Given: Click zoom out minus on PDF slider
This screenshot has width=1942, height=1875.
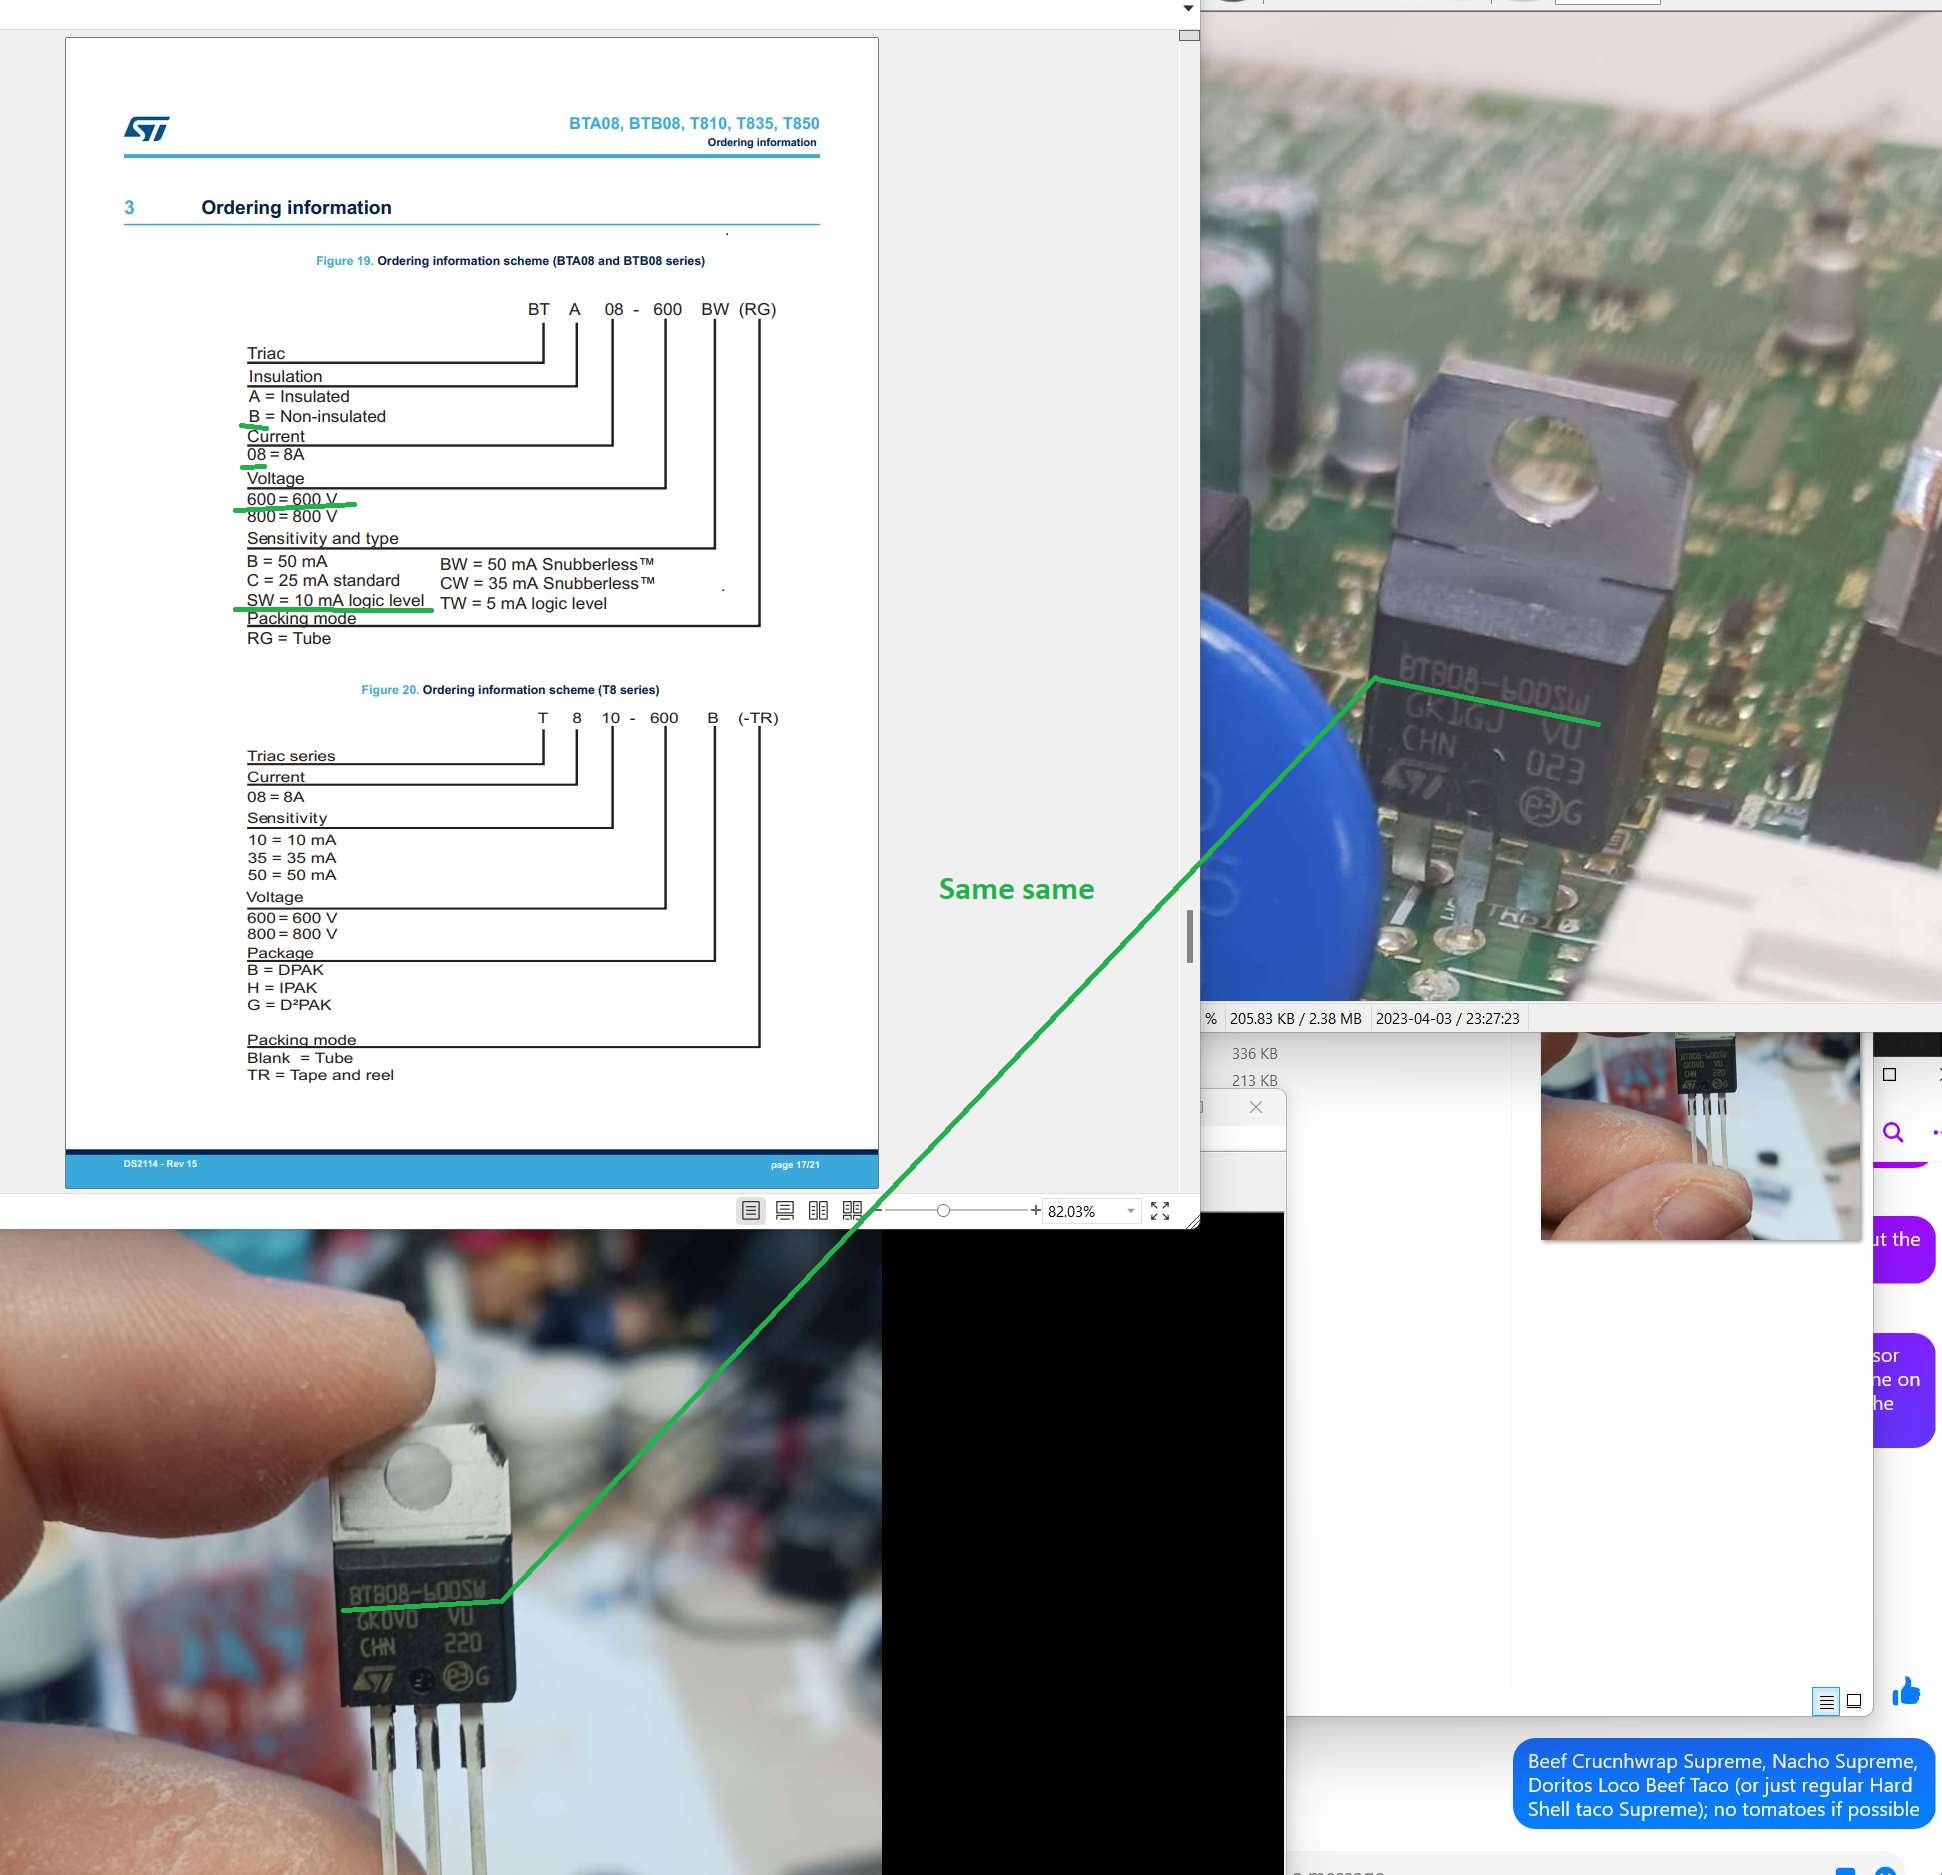Looking at the screenshot, I should pyautogui.click(x=879, y=1211).
